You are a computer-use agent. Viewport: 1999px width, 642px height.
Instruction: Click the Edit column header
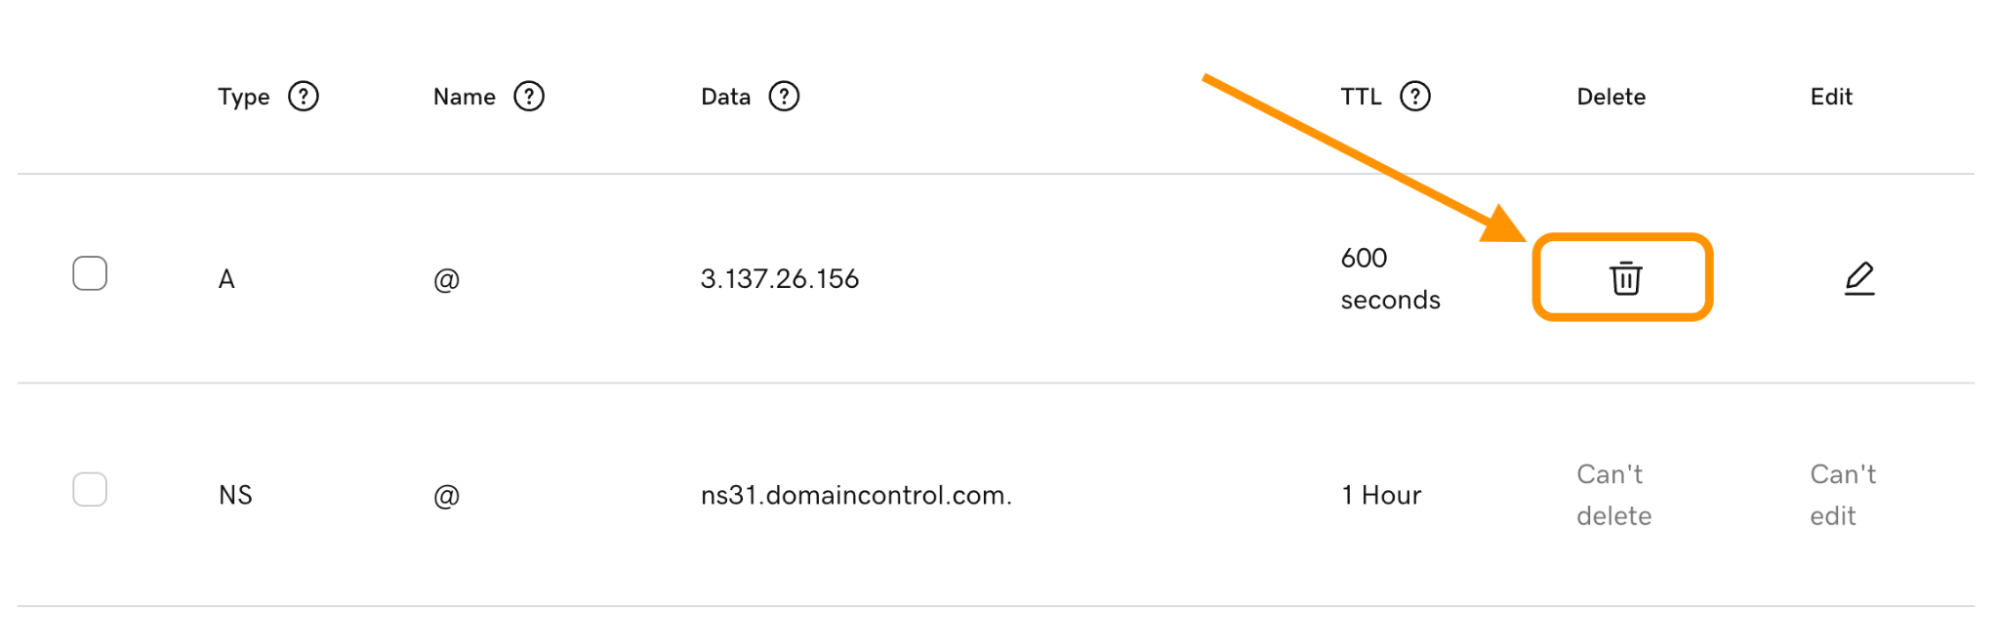[1831, 97]
